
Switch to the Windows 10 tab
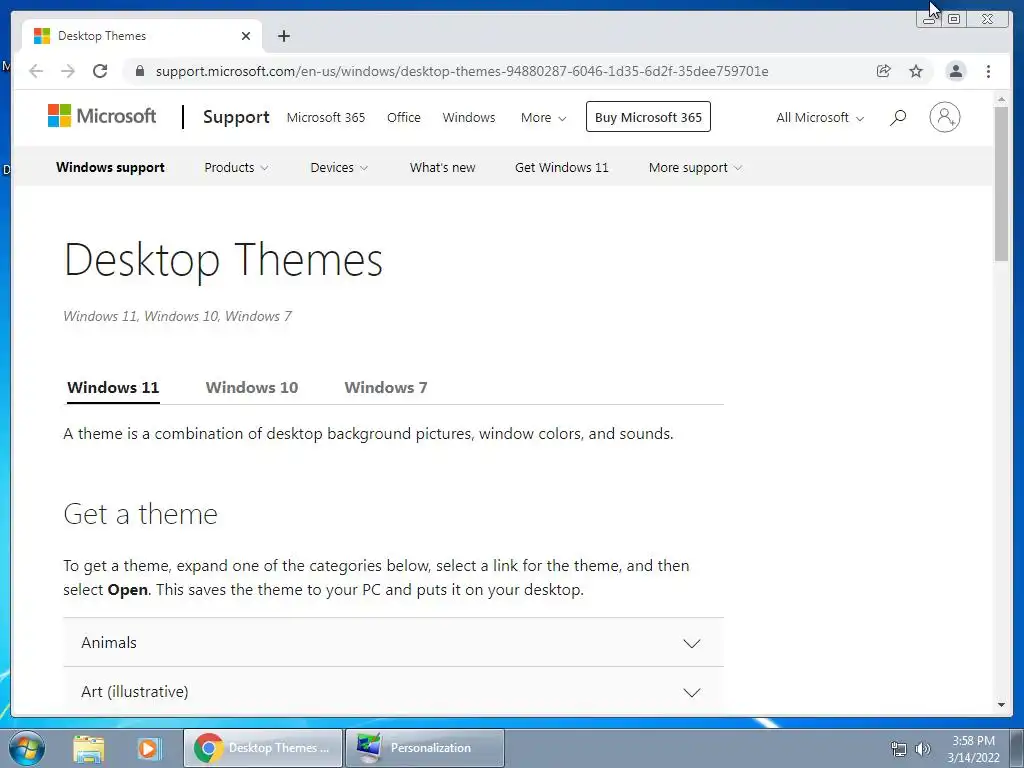251,387
